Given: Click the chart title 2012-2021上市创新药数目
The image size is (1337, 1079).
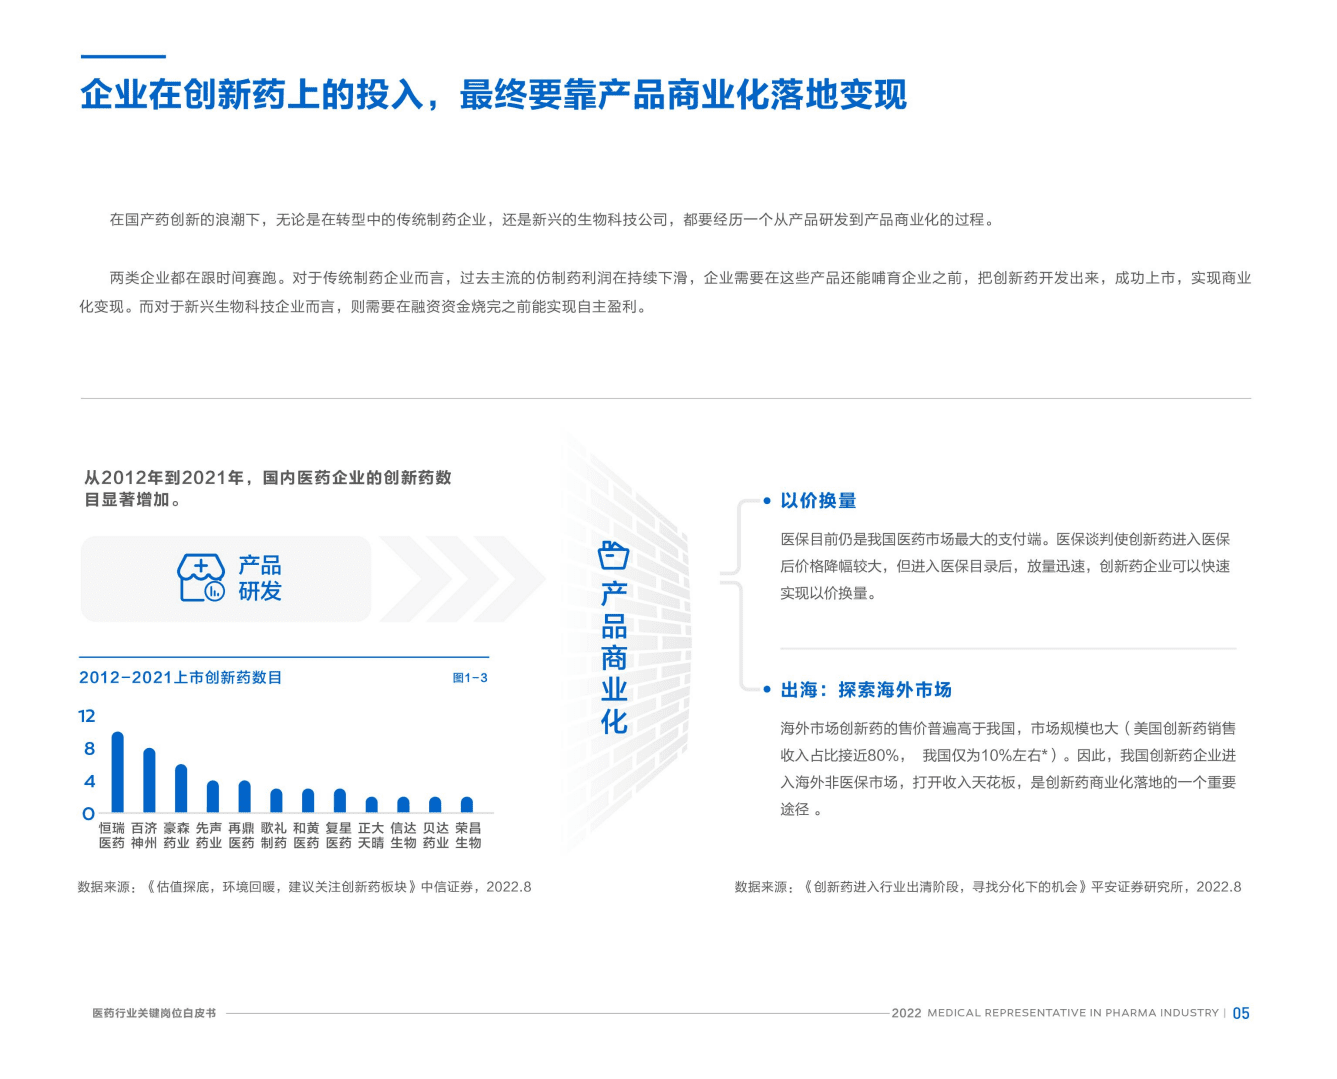Looking at the screenshot, I should (x=180, y=677).
